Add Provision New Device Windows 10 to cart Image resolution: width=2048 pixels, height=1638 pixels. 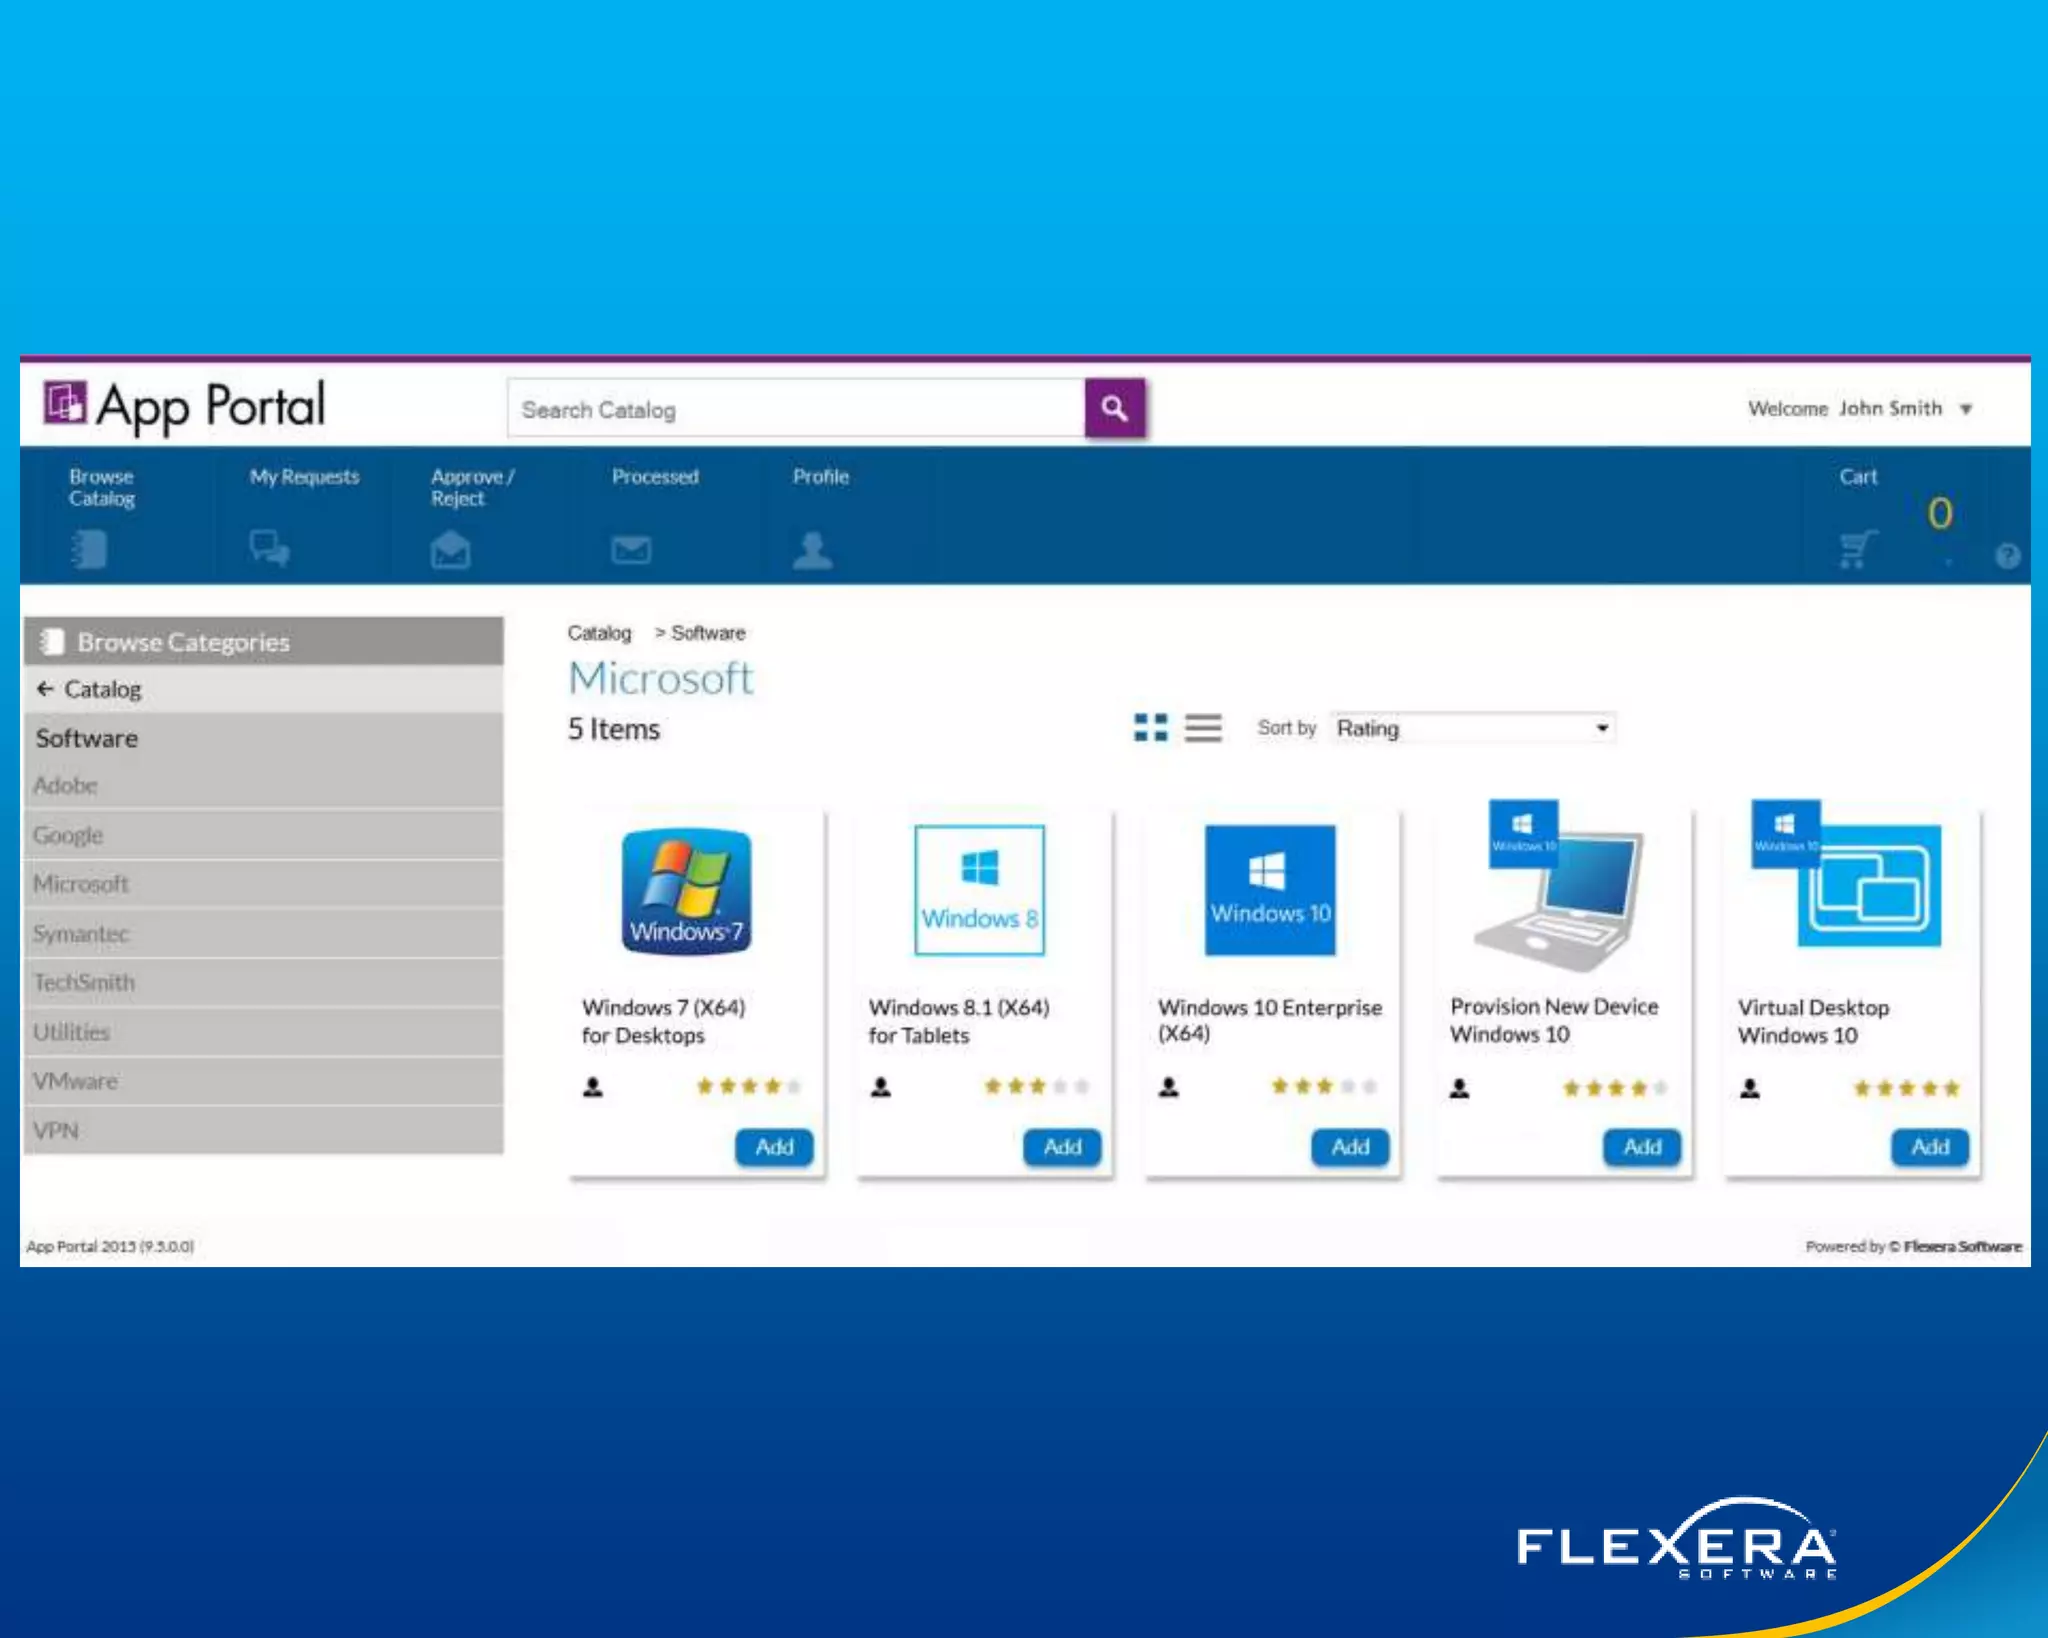click(x=1642, y=1147)
